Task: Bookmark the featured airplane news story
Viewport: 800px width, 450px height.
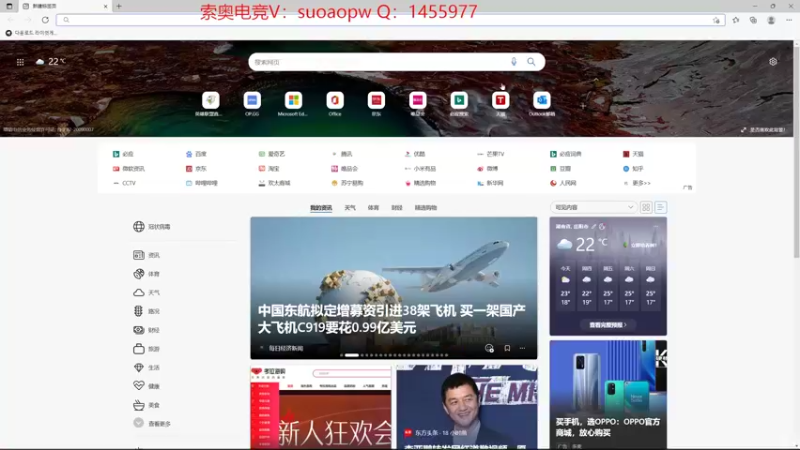Action: click(507, 348)
